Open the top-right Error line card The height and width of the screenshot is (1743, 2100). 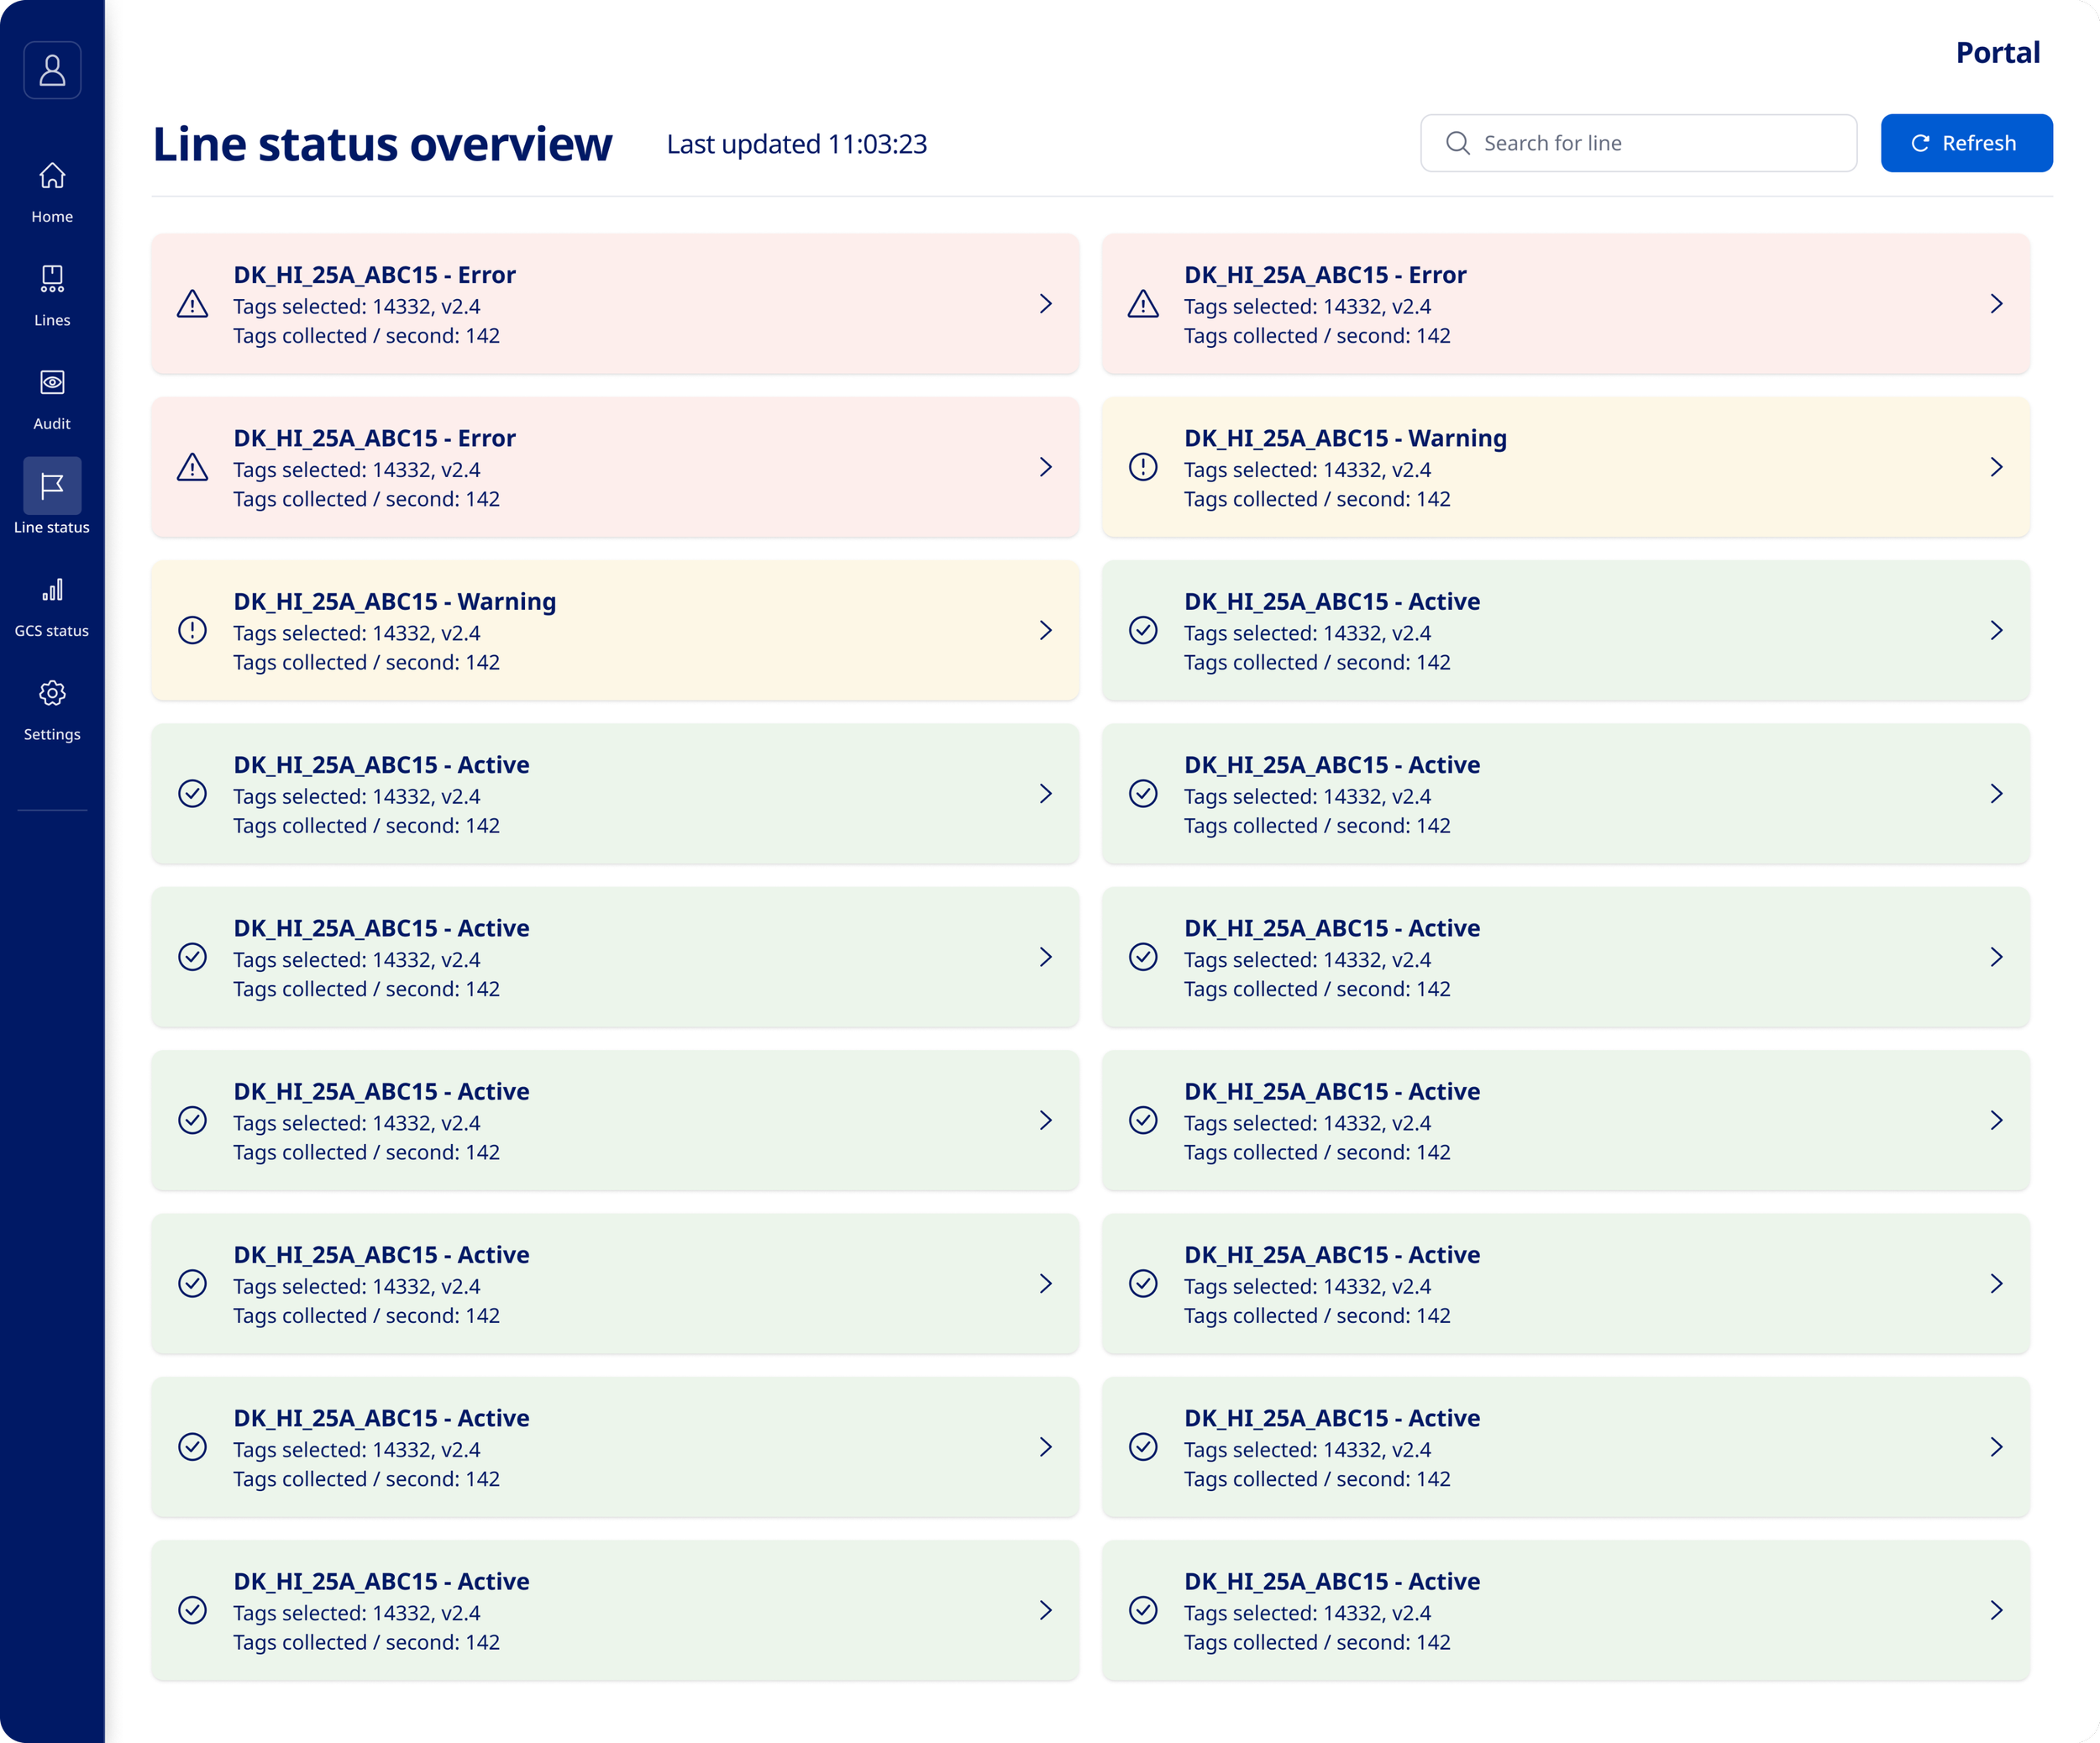tap(1565, 304)
